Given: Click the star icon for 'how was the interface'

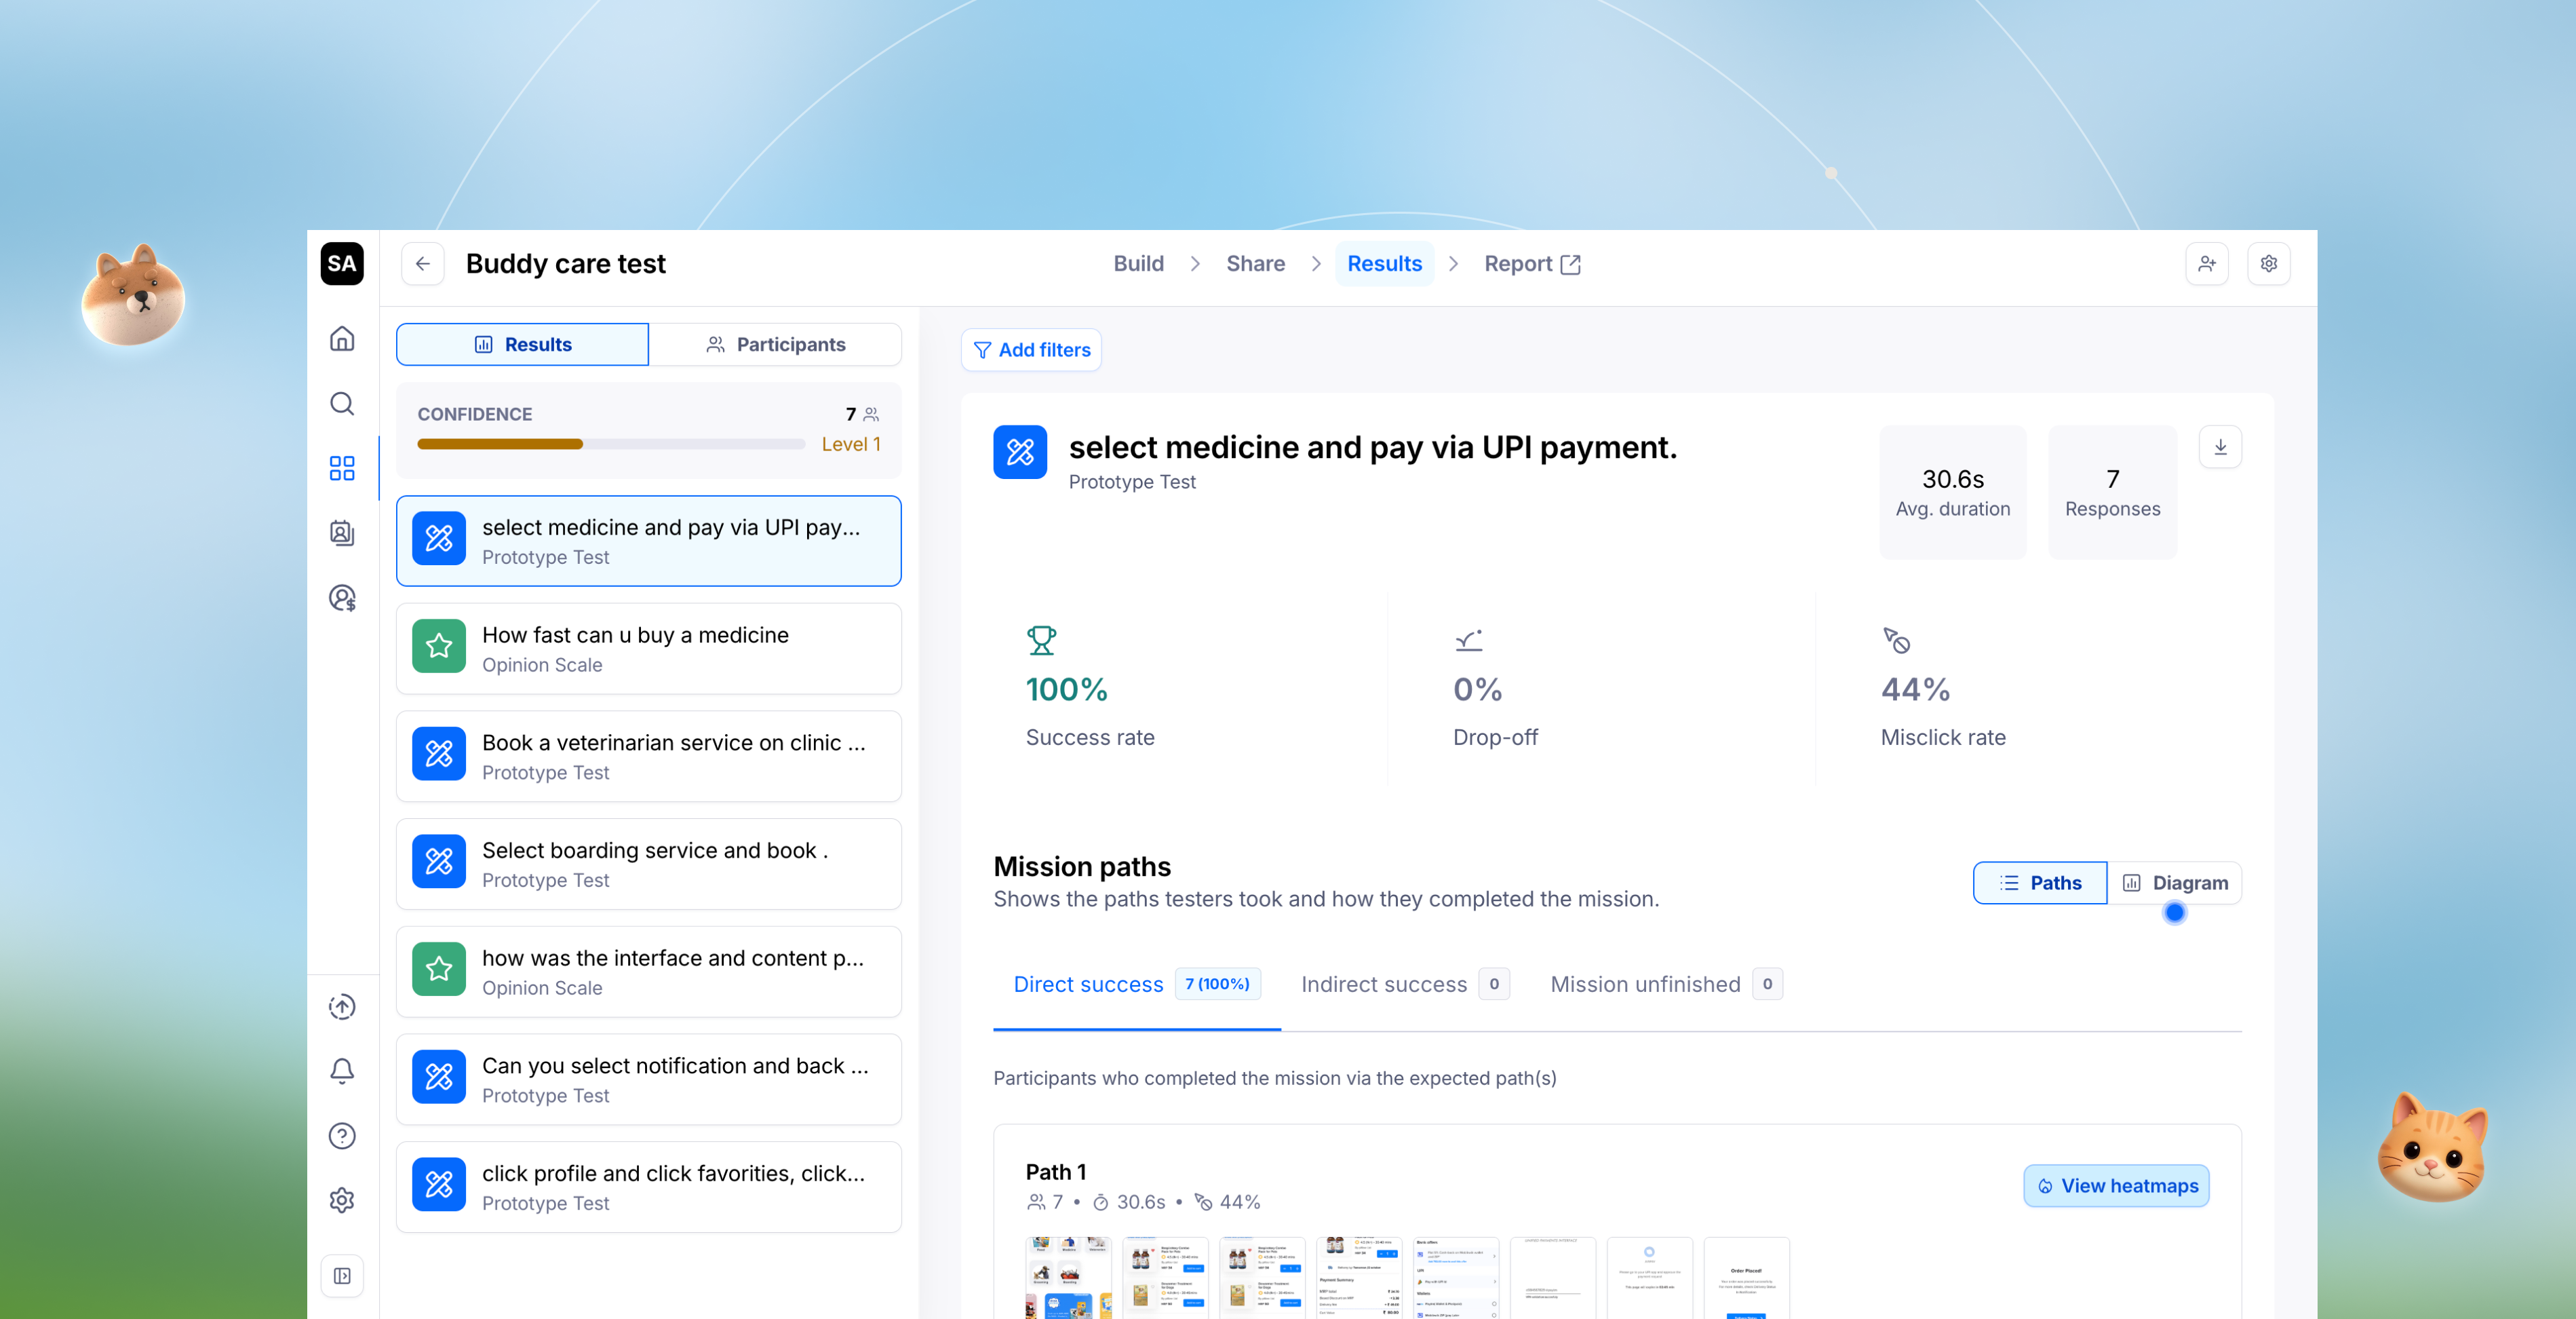Looking at the screenshot, I should point(439,969).
